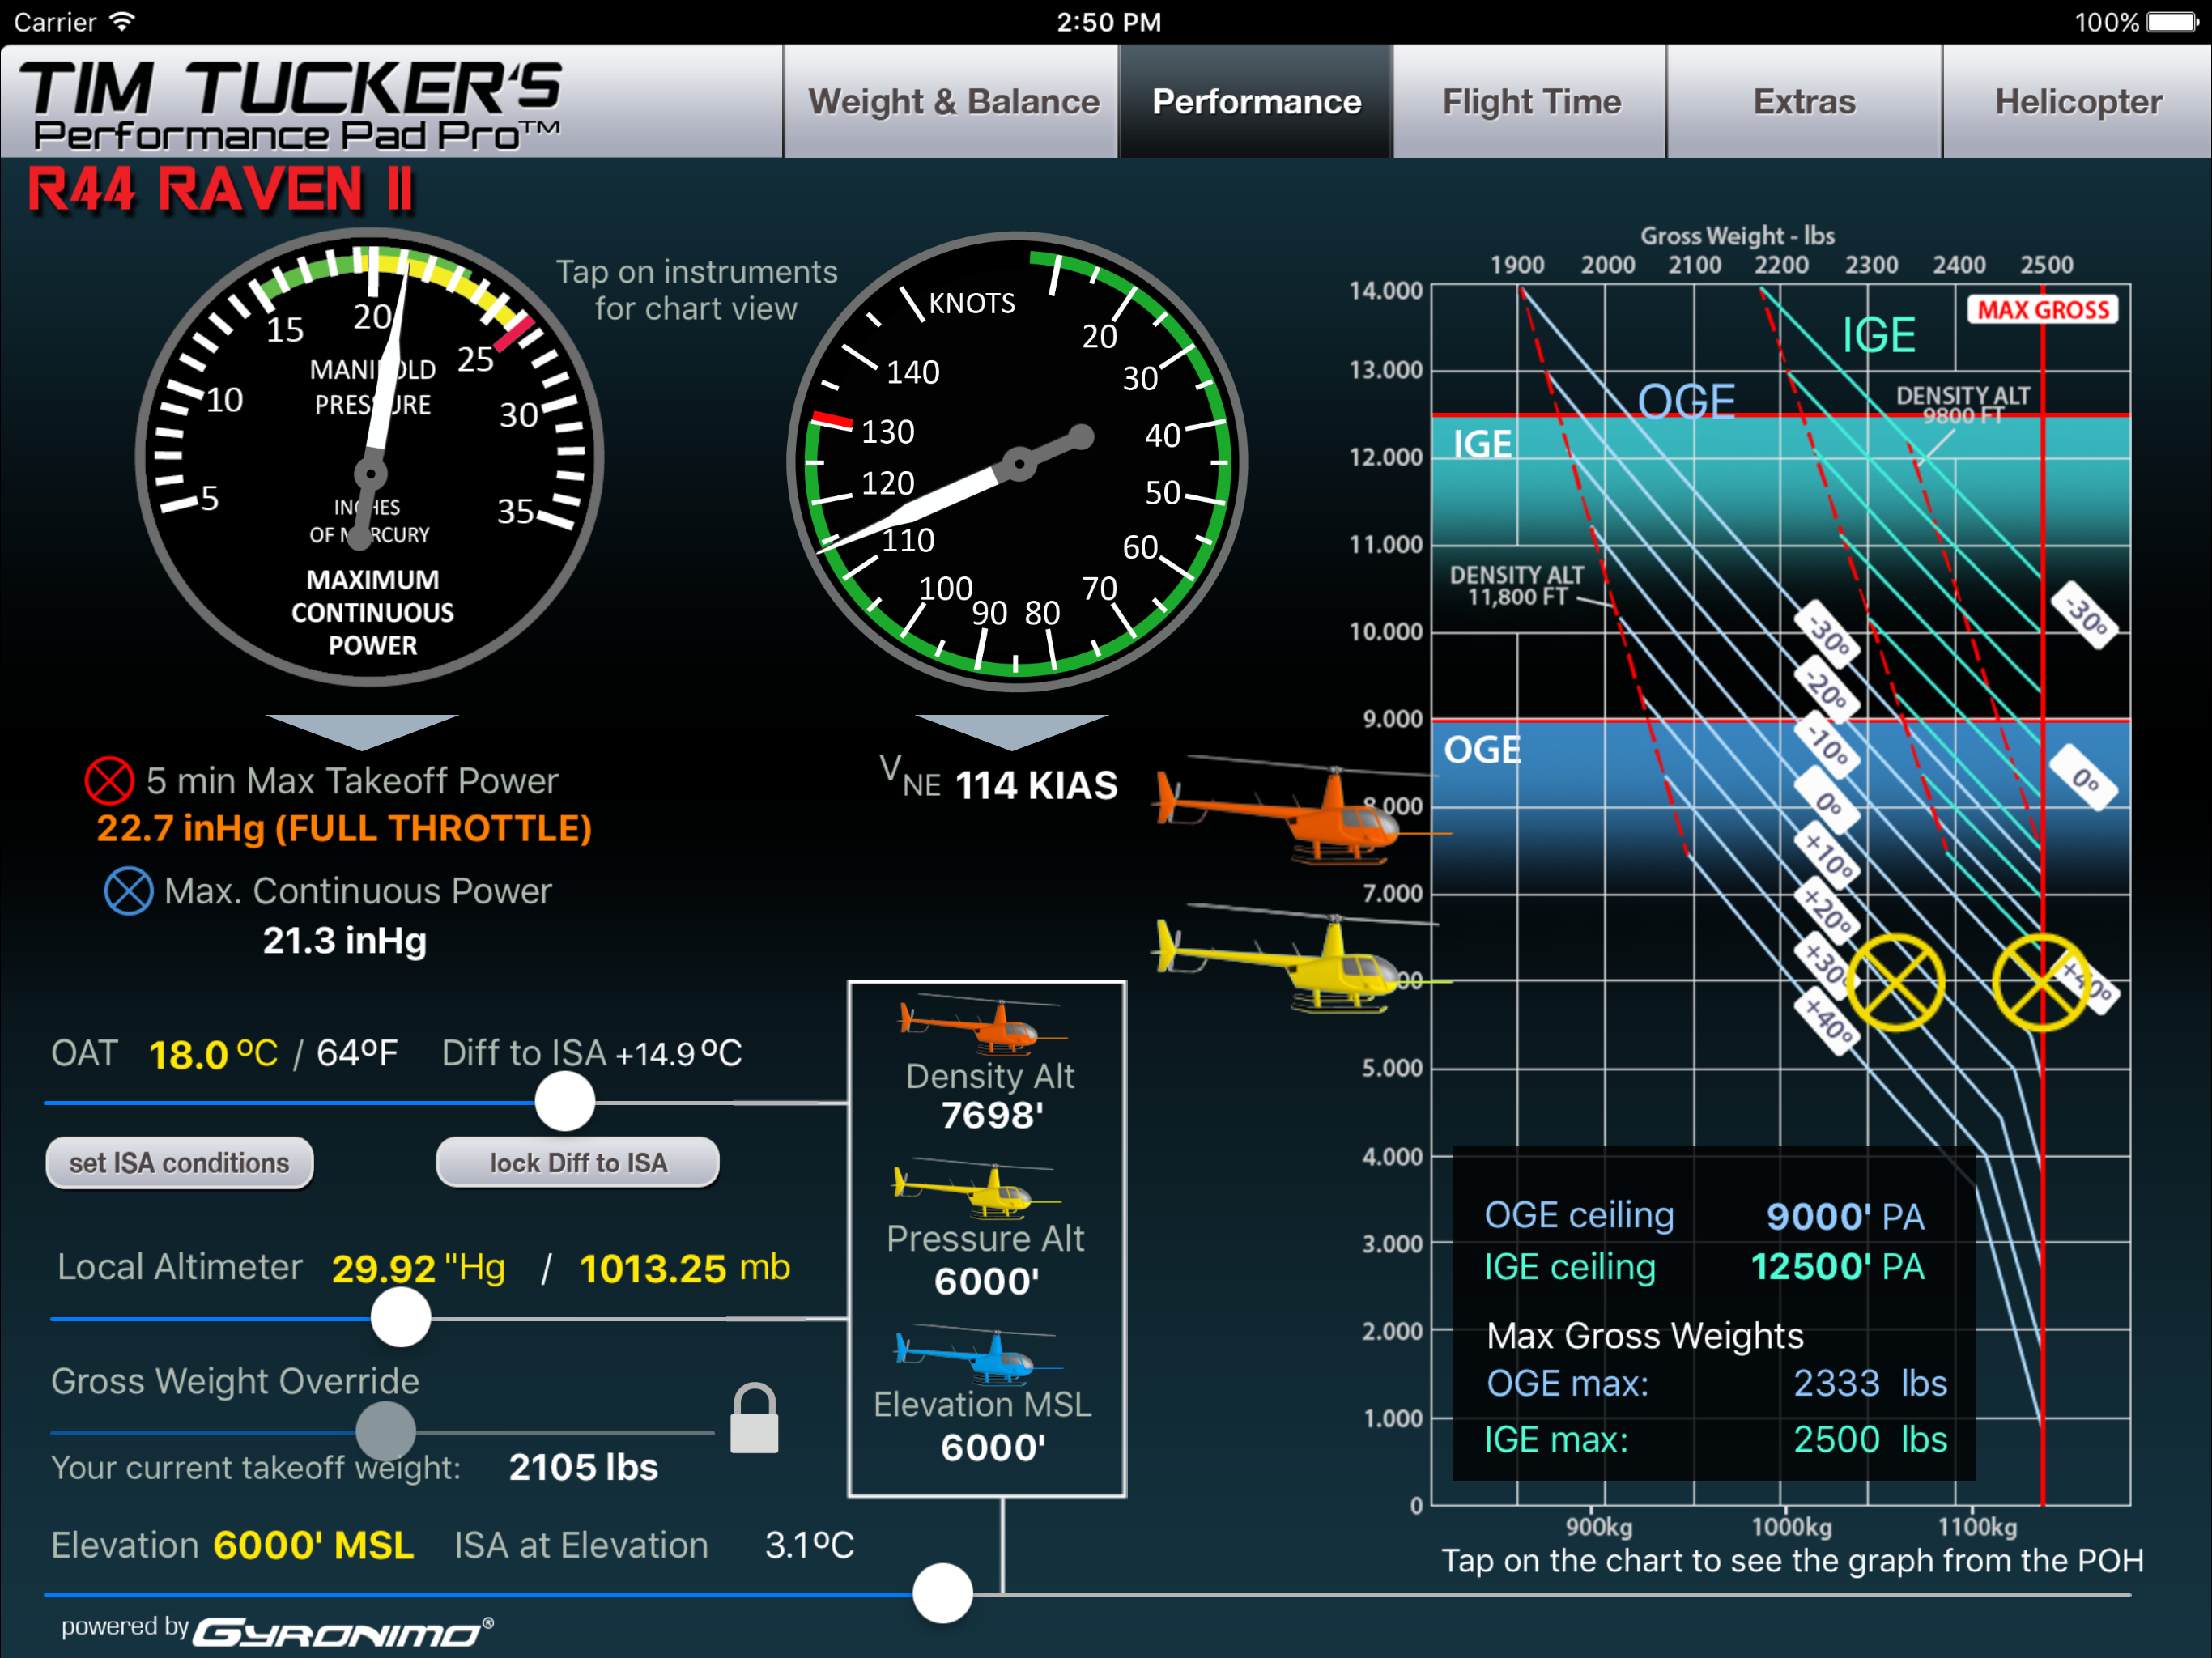Click the Wi-Fi icon in status bar
This screenshot has height=1658, width=2212.
click(122, 22)
